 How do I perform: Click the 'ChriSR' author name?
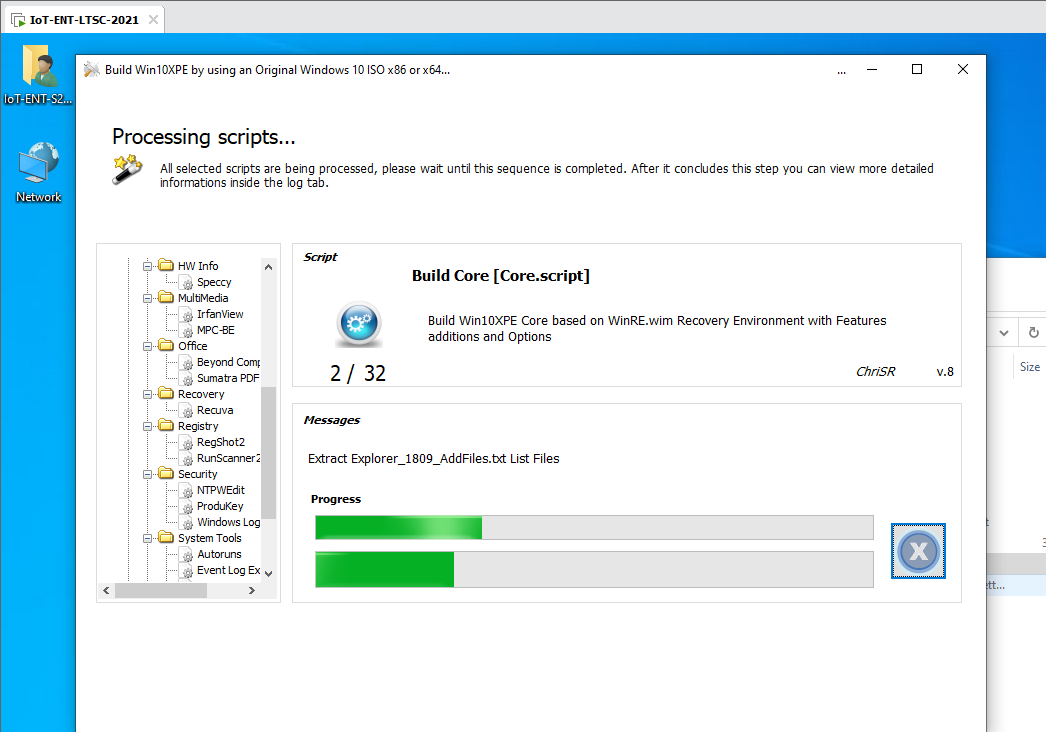pyautogui.click(x=875, y=372)
